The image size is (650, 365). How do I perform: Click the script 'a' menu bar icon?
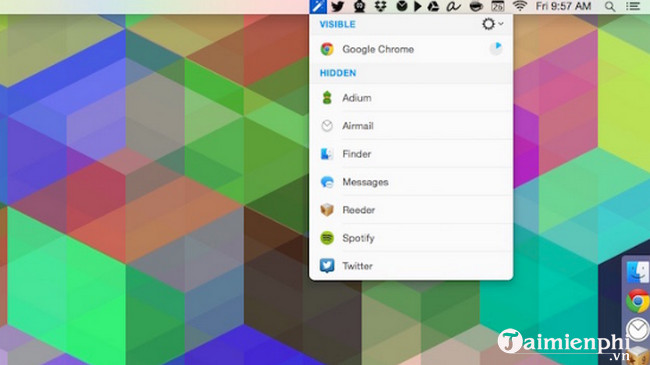[453, 6]
